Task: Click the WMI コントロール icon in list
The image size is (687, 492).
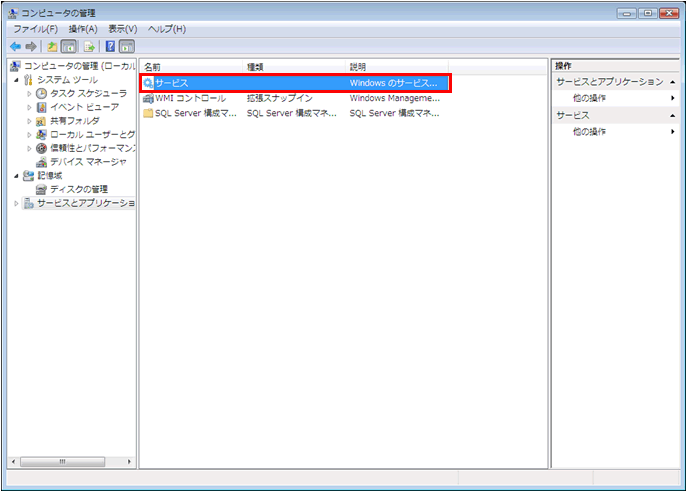Action: click(x=148, y=98)
